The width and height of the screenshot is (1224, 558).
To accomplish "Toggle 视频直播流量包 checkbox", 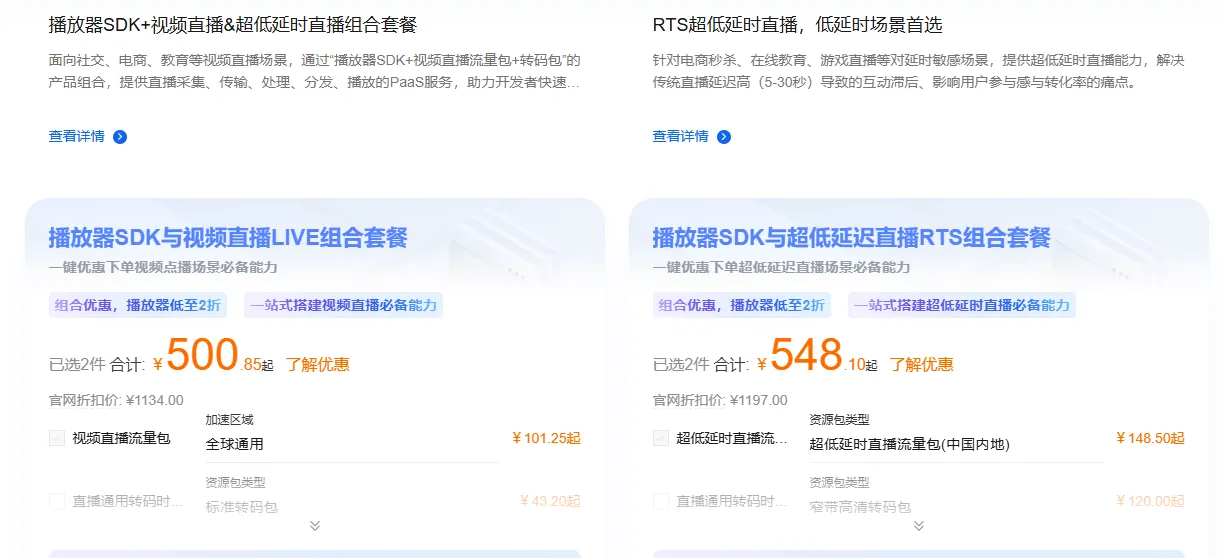I will click(x=57, y=438).
